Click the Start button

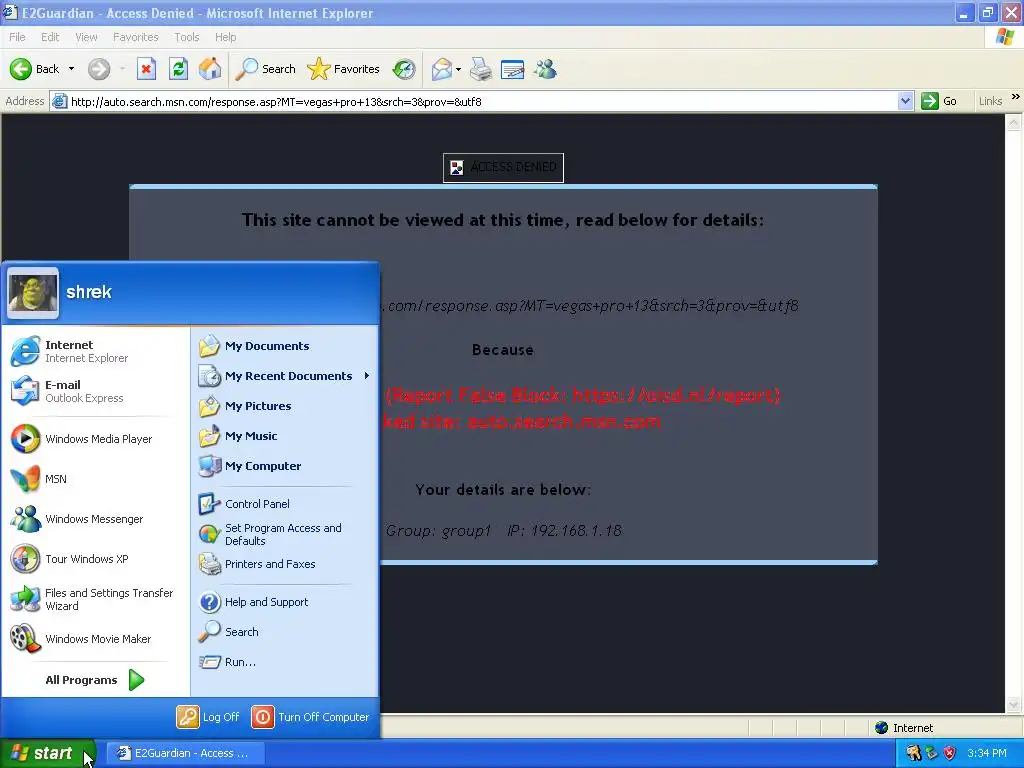click(x=47, y=754)
